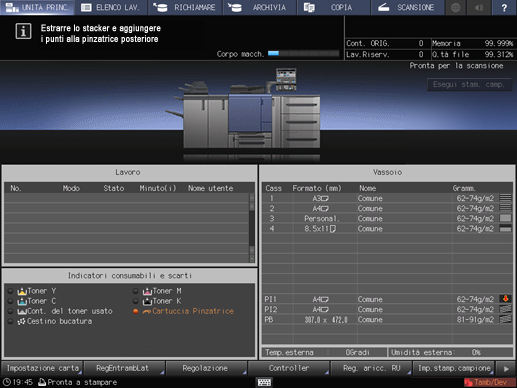Image resolution: width=517 pixels, height=388 pixels.
Task: Open the SCANSIONE tab
Action: click(x=407, y=7)
